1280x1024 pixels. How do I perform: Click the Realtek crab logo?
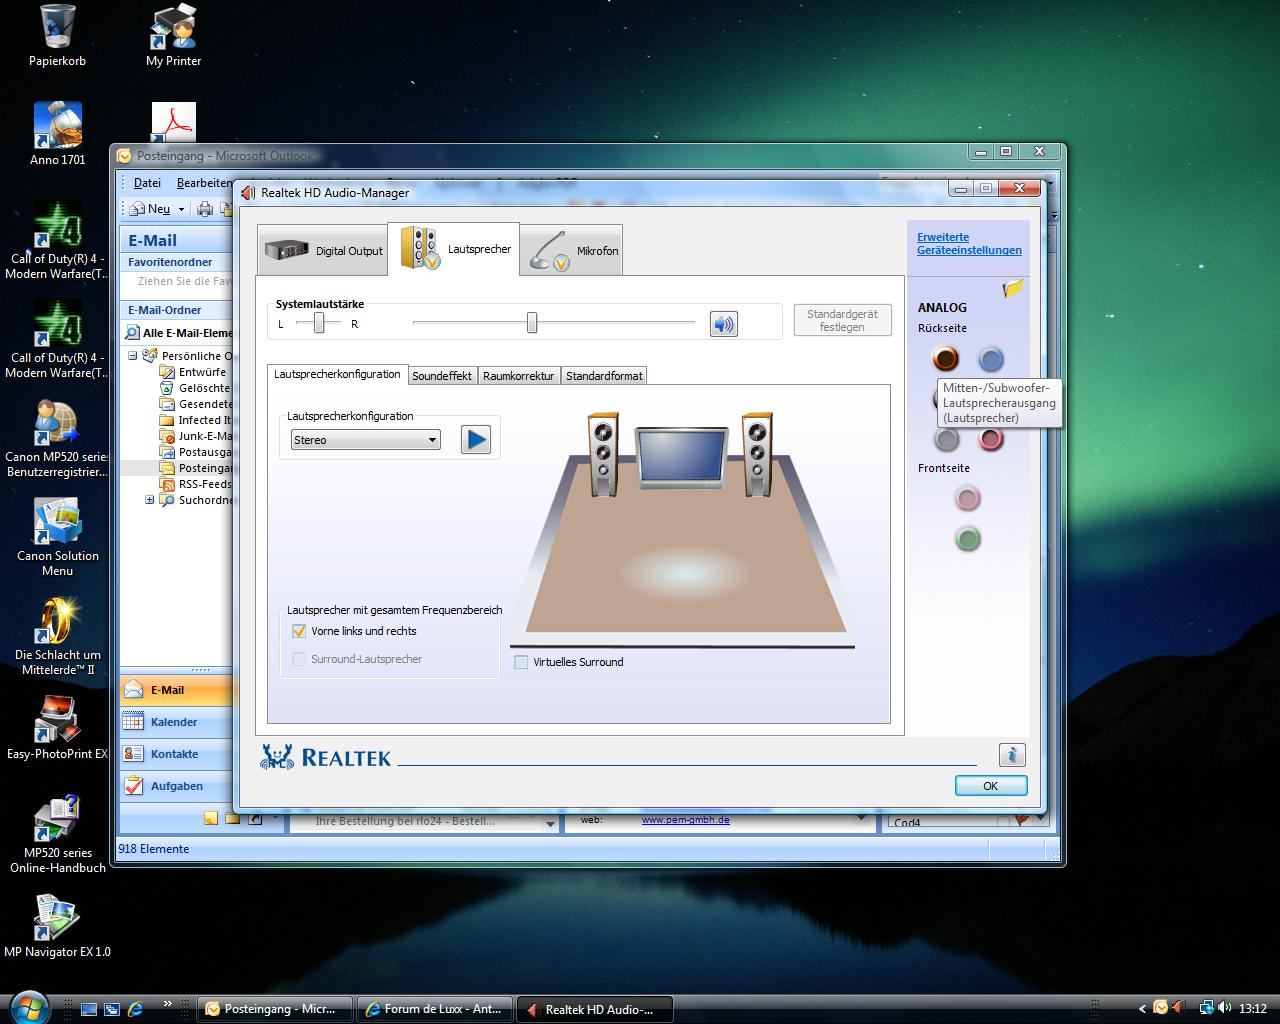[277, 757]
